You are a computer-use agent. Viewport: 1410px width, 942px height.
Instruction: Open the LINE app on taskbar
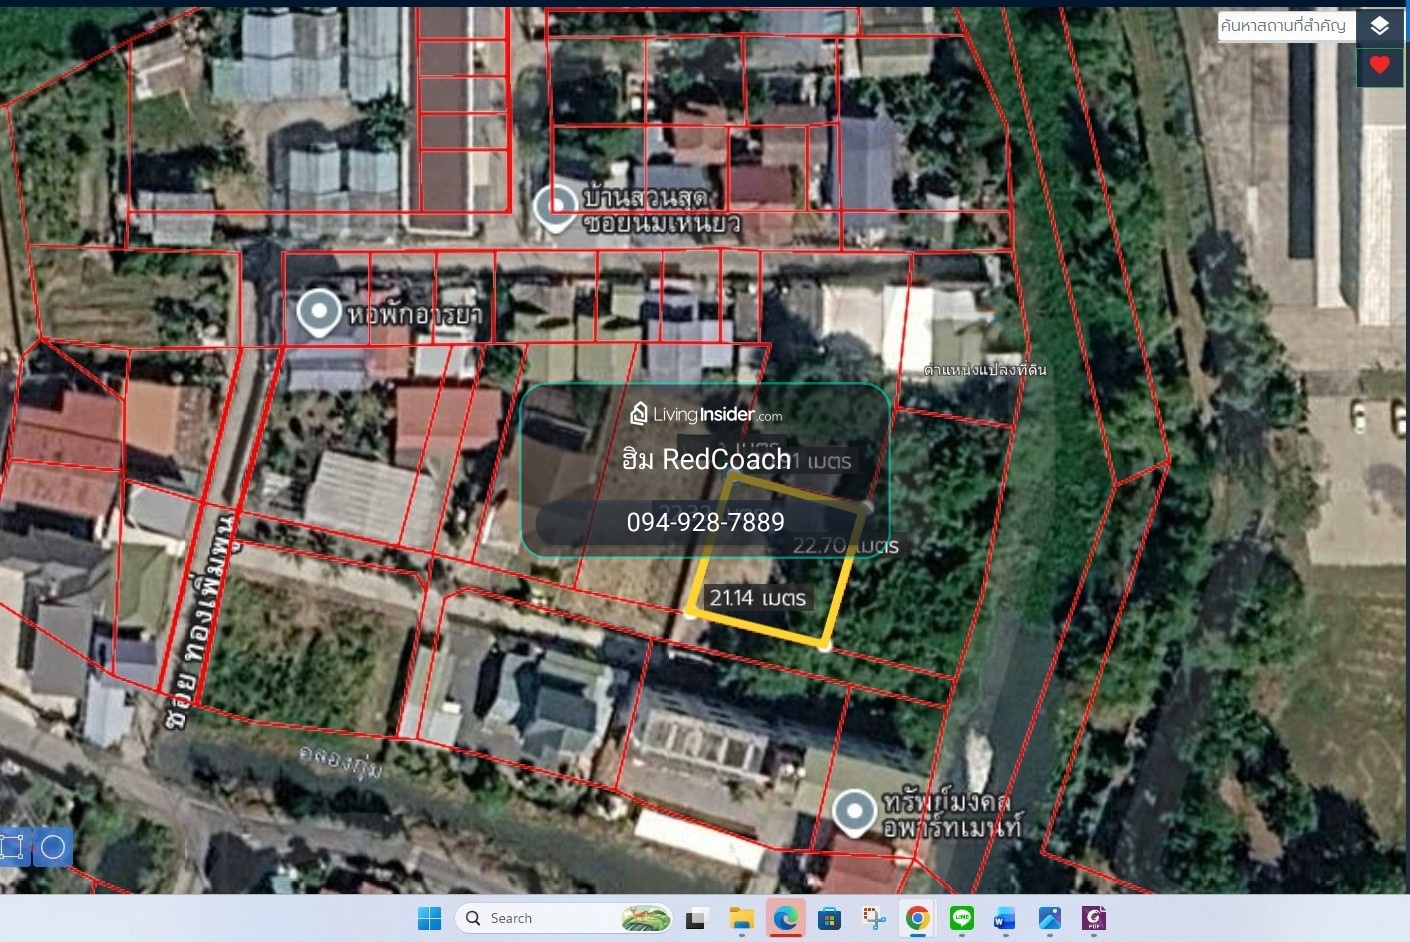pyautogui.click(x=962, y=918)
